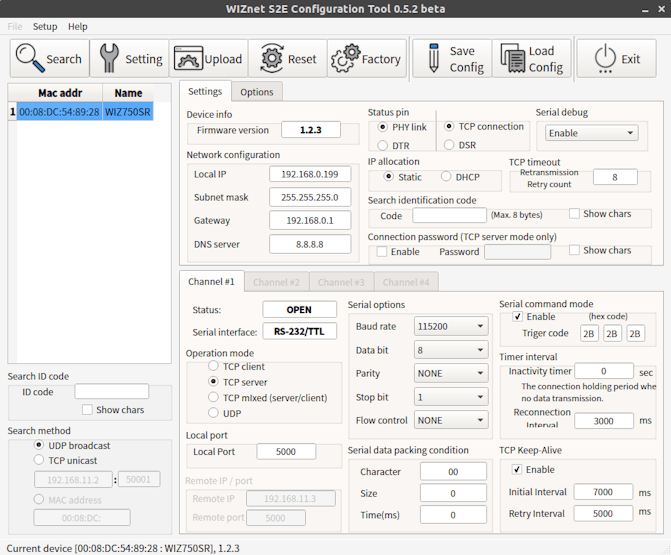Click the Setting button label
This screenshot has width=671, height=555.
144,59
